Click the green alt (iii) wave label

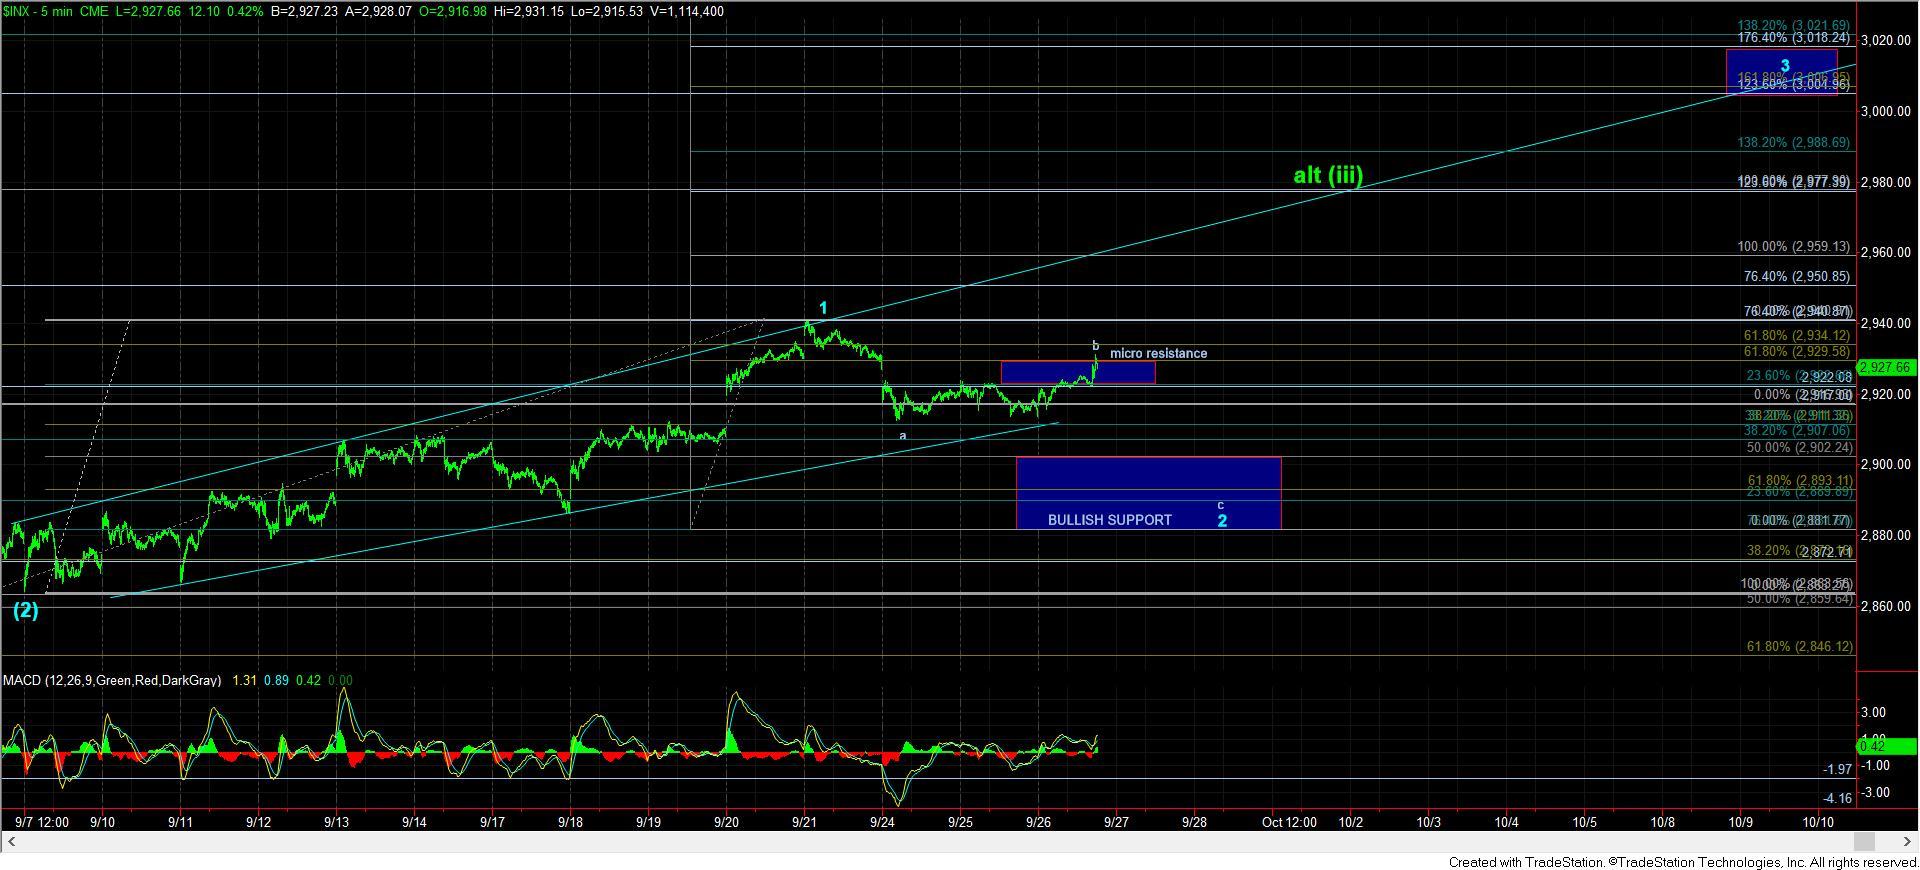(x=1327, y=176)
